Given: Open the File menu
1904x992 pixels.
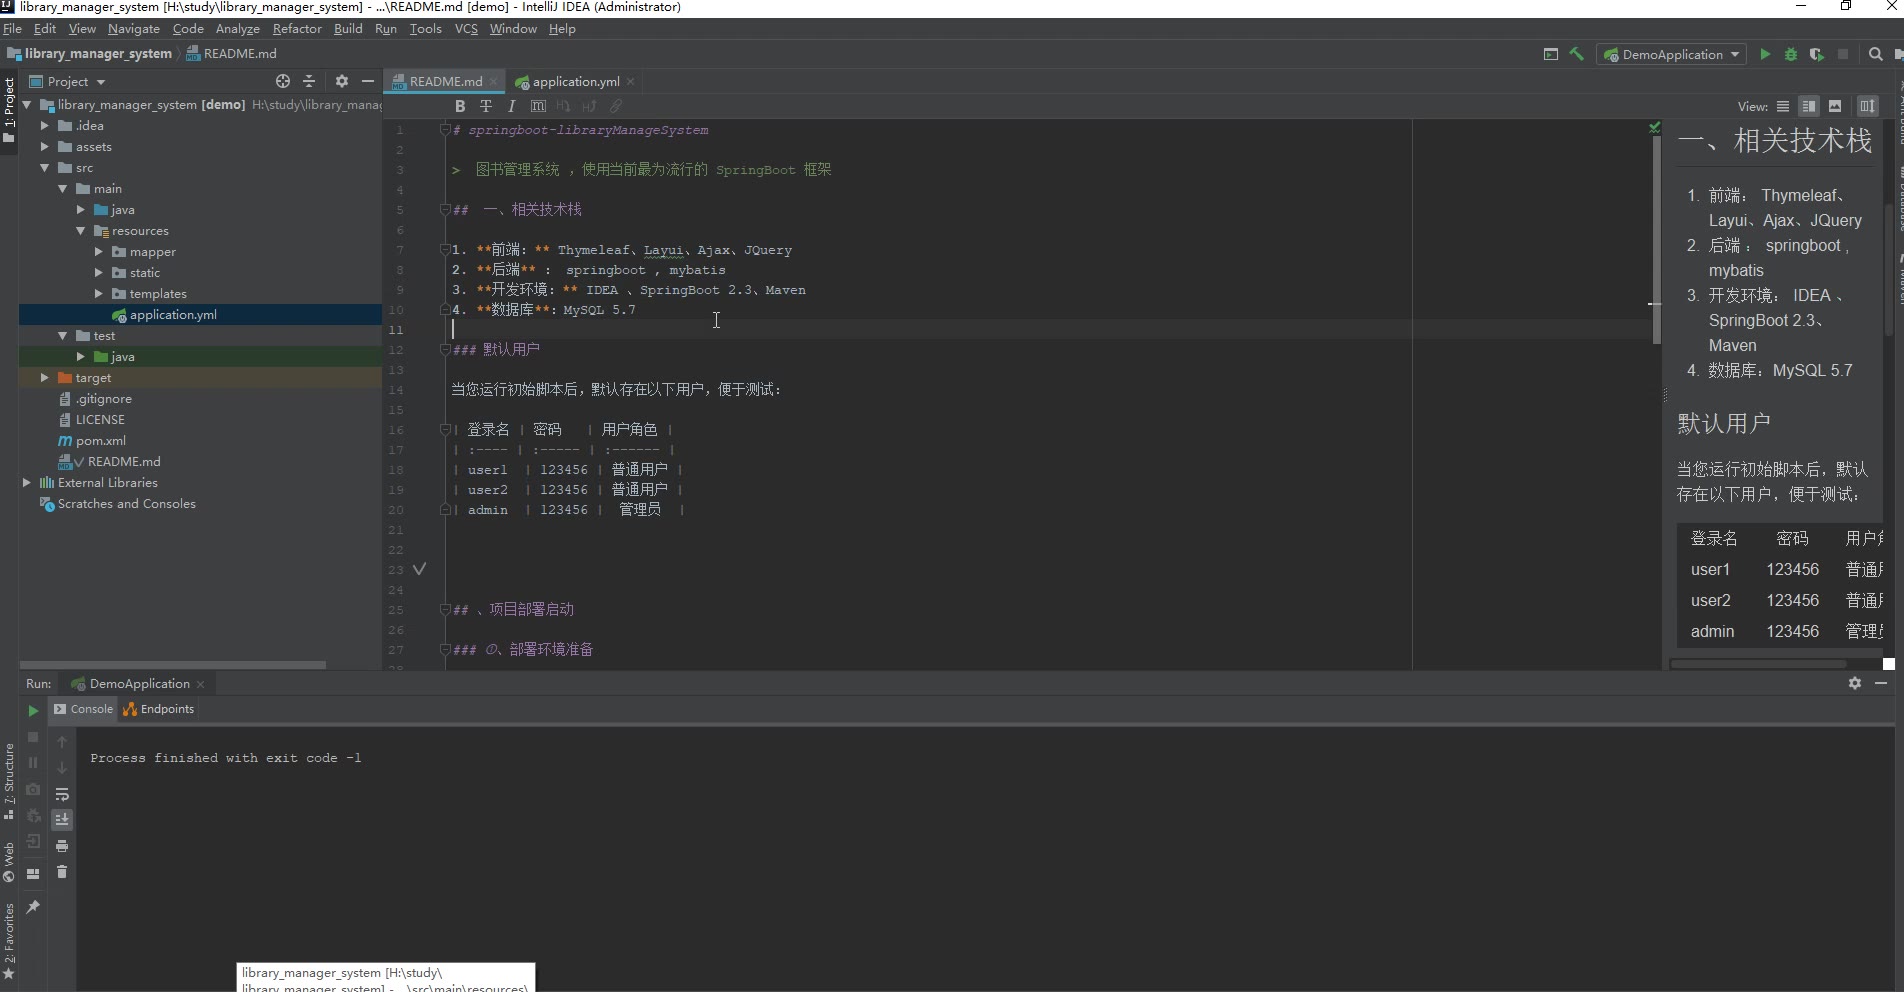Looking at the screenshot, I should pos(13,29).
